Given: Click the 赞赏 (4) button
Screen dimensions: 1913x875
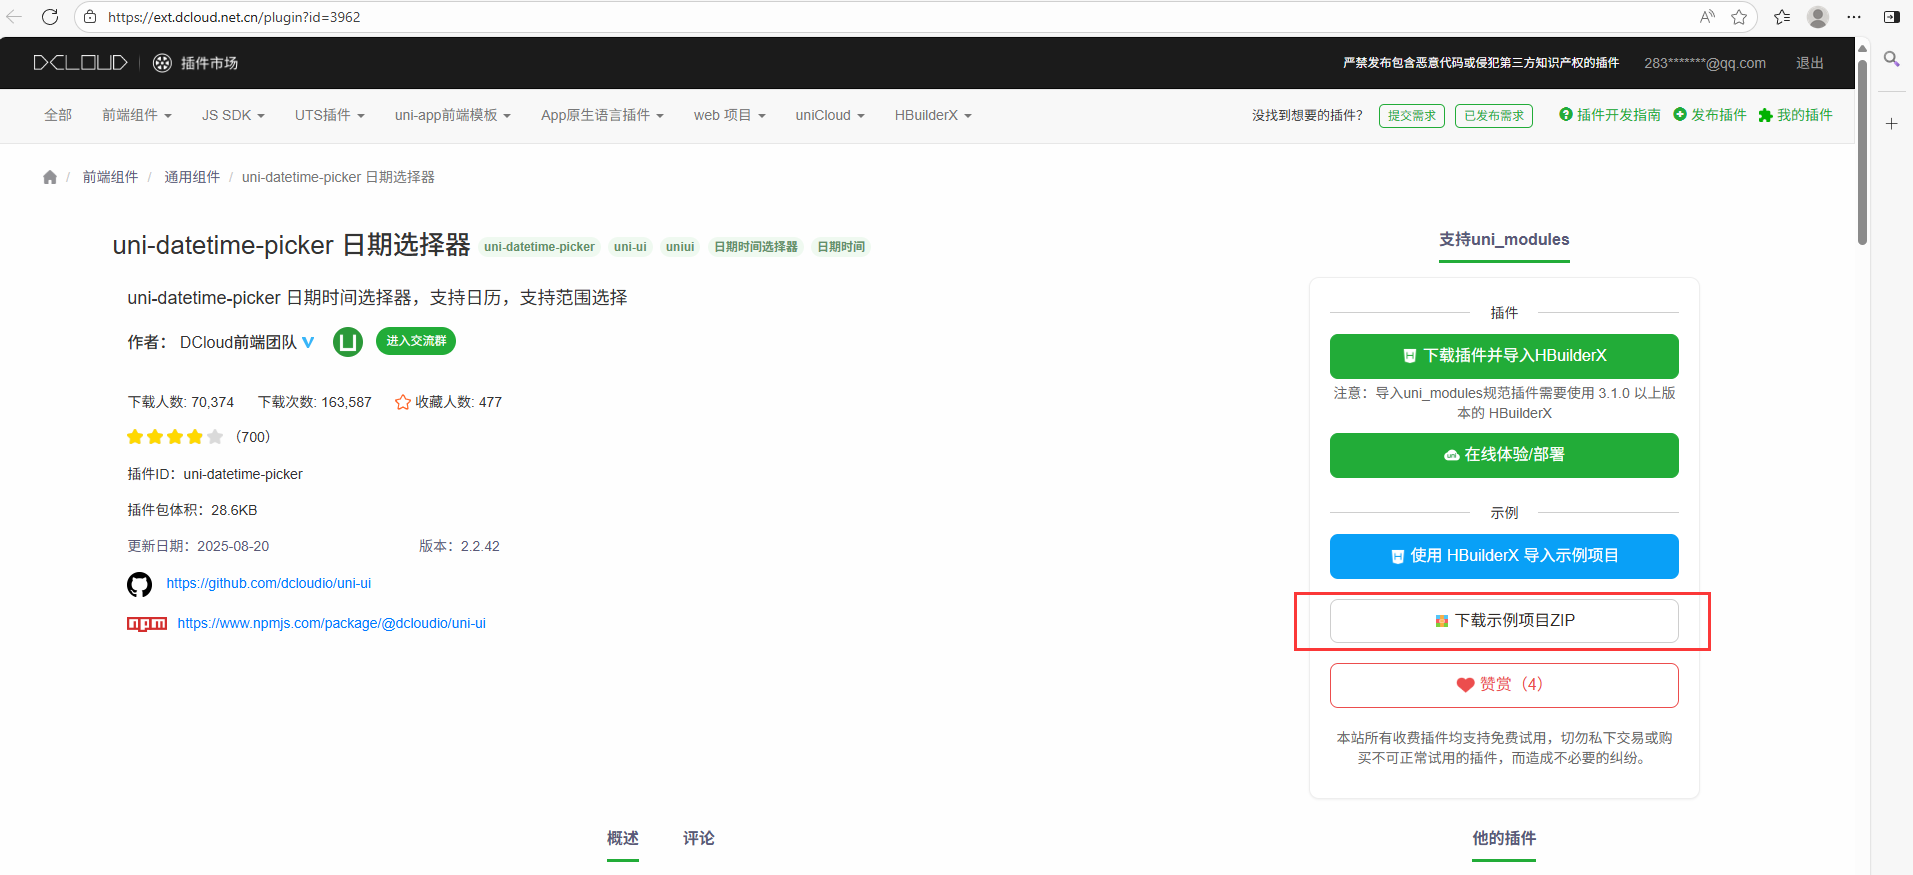Looking at the screenshot, I should (1504, 685).
